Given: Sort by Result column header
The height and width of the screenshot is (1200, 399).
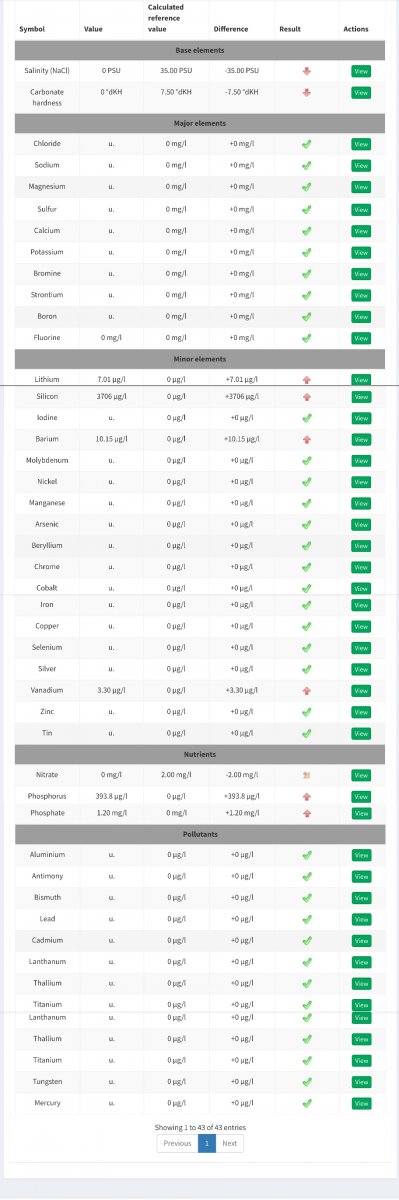Looking at the screenshot, I should tap(291, 29).
